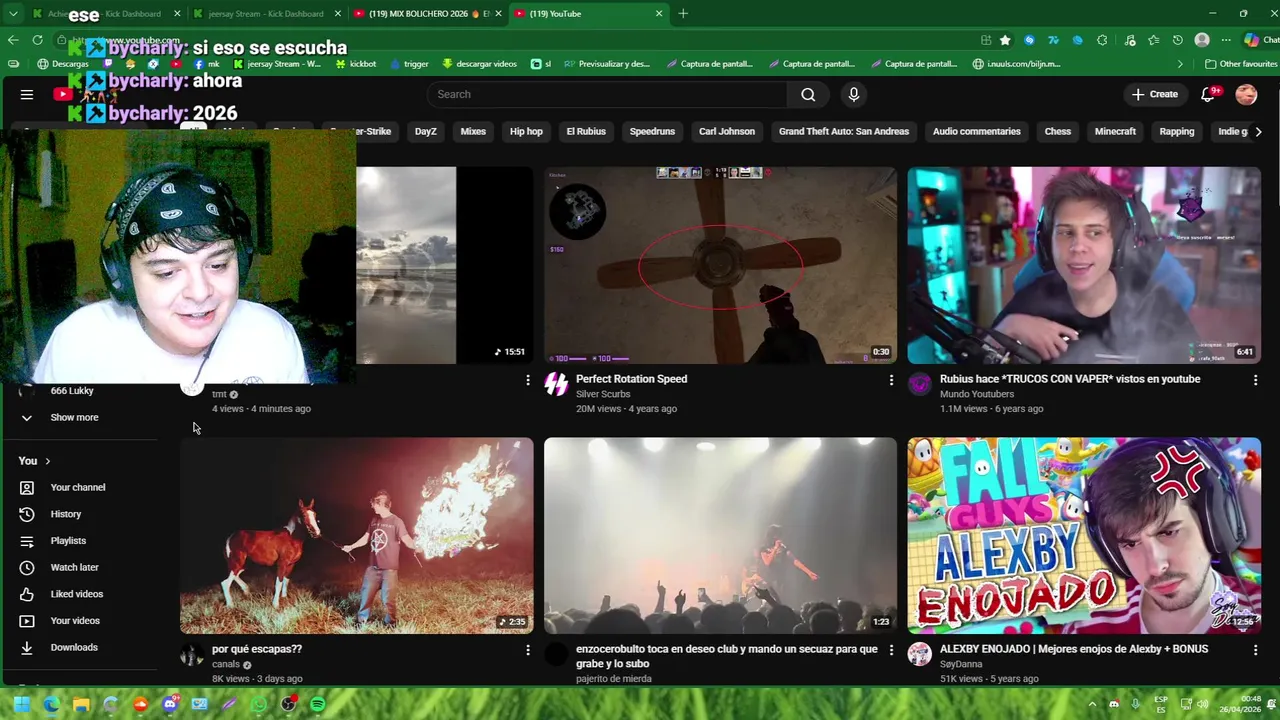Open Rubius vaper tricks video thumbnail
The height and width of the screenshot is (720, 1280).
(x=1084, y=265)
